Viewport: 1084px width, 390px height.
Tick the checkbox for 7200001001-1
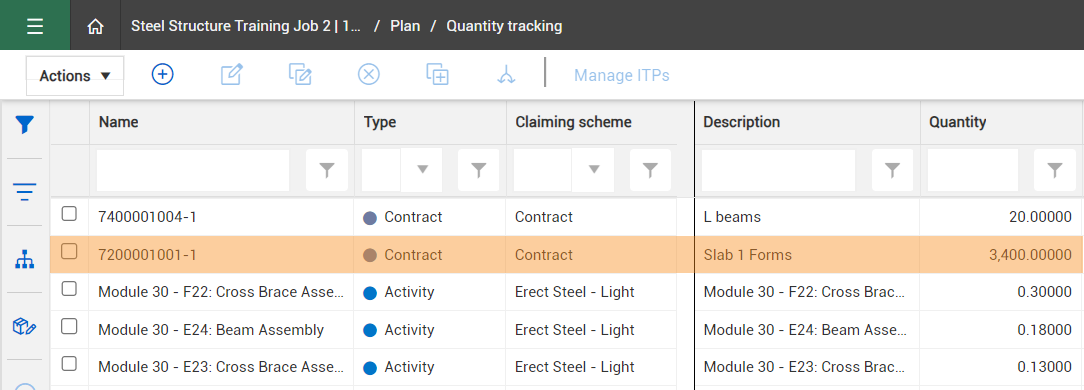tap(69, 252)
